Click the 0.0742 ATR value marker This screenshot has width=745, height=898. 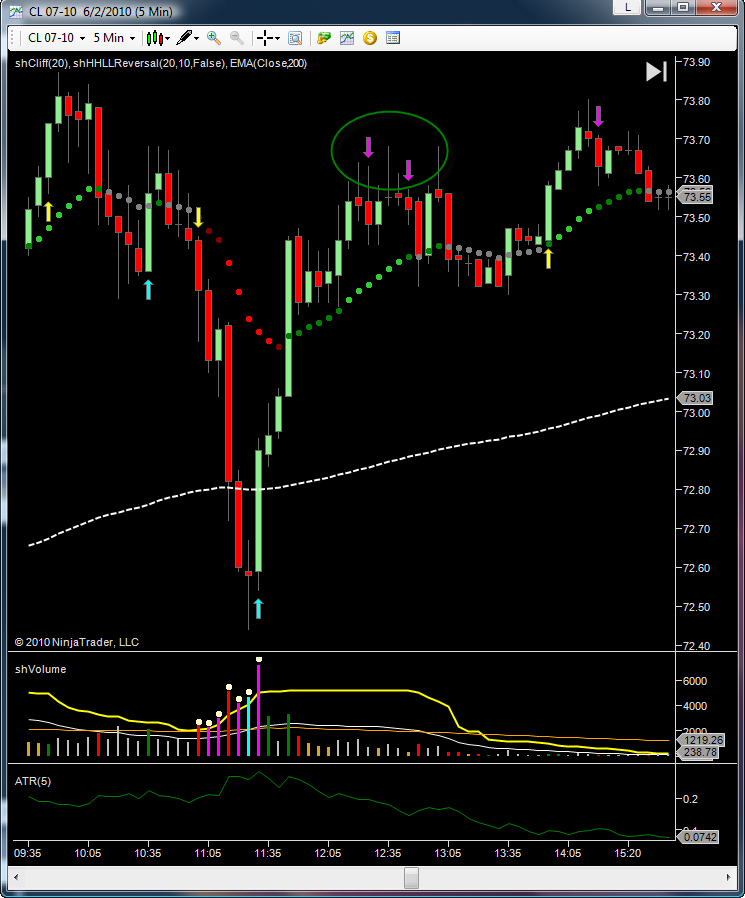699,837
